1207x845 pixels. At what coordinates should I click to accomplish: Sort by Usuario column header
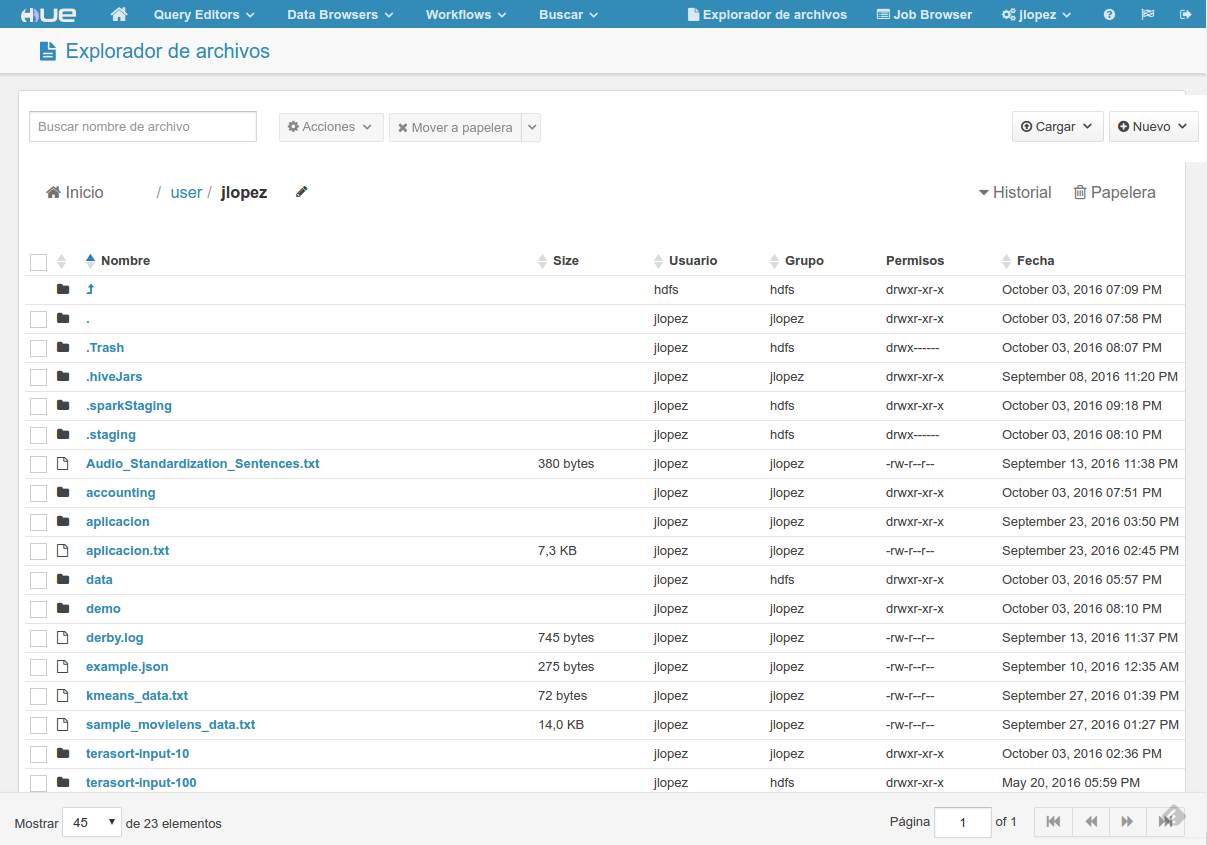tap(692, 260)
